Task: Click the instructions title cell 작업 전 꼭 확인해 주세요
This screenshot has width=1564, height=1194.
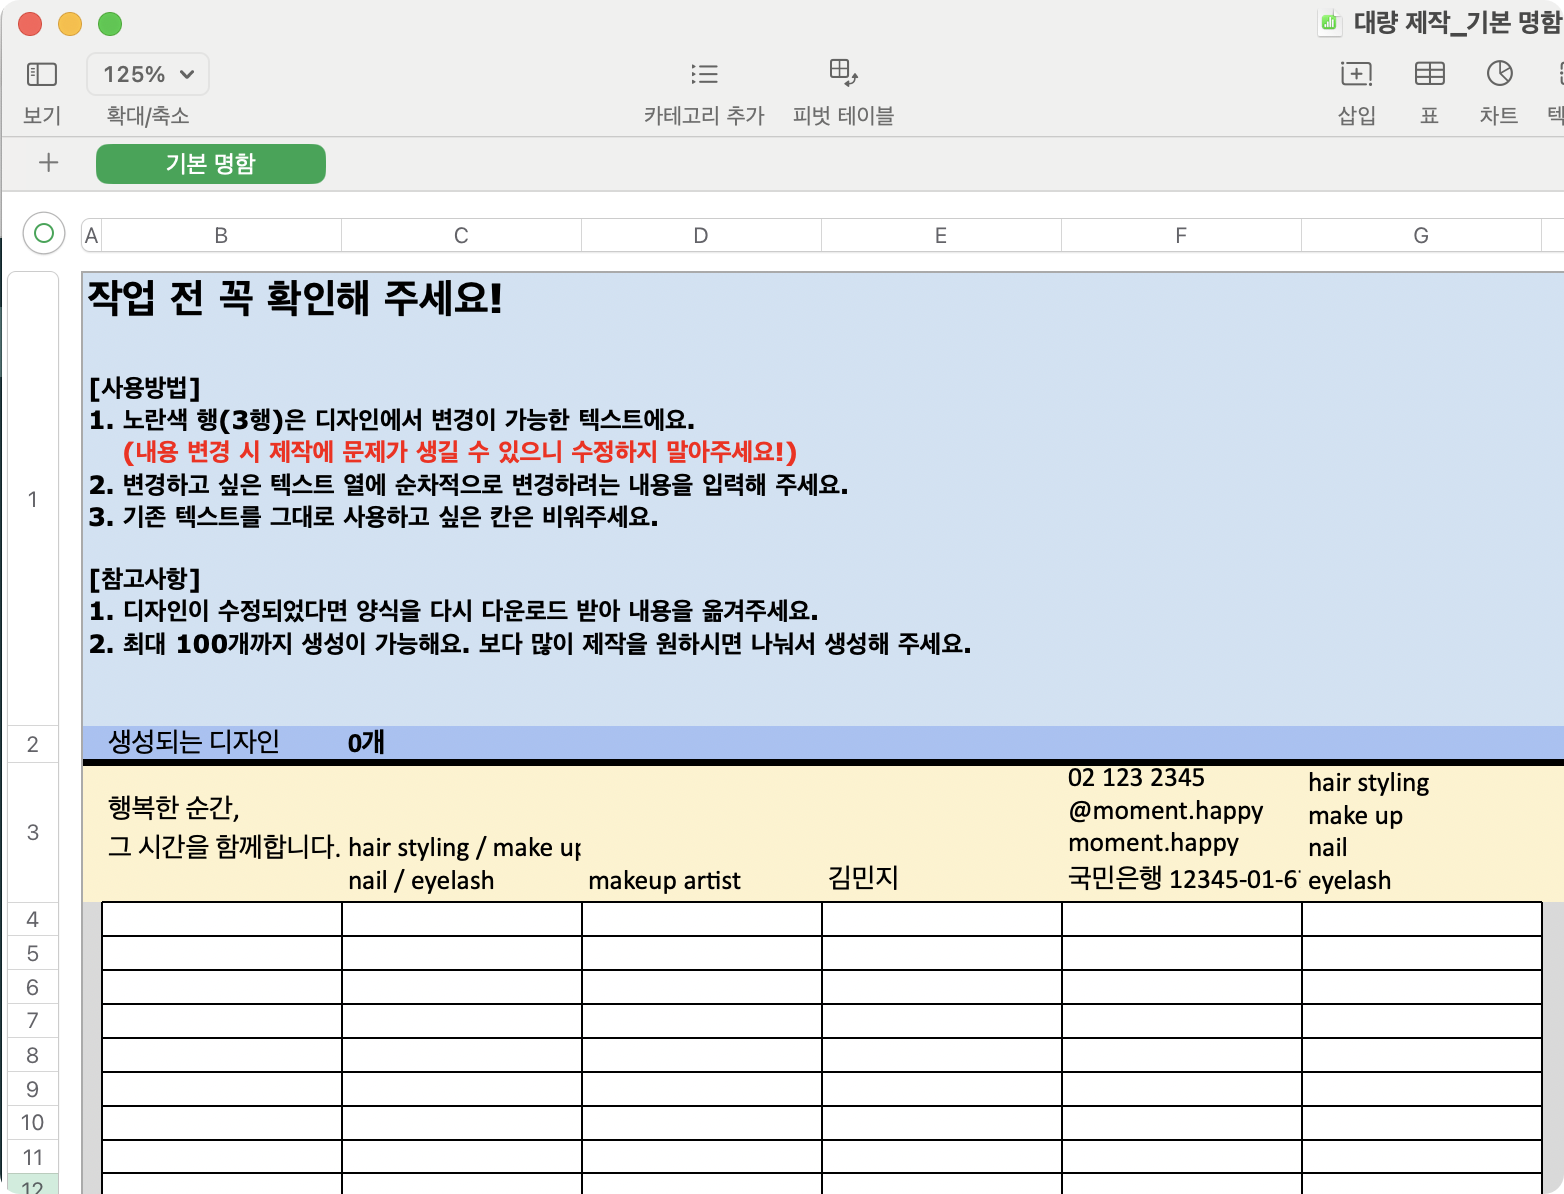Action: point(296,299)
